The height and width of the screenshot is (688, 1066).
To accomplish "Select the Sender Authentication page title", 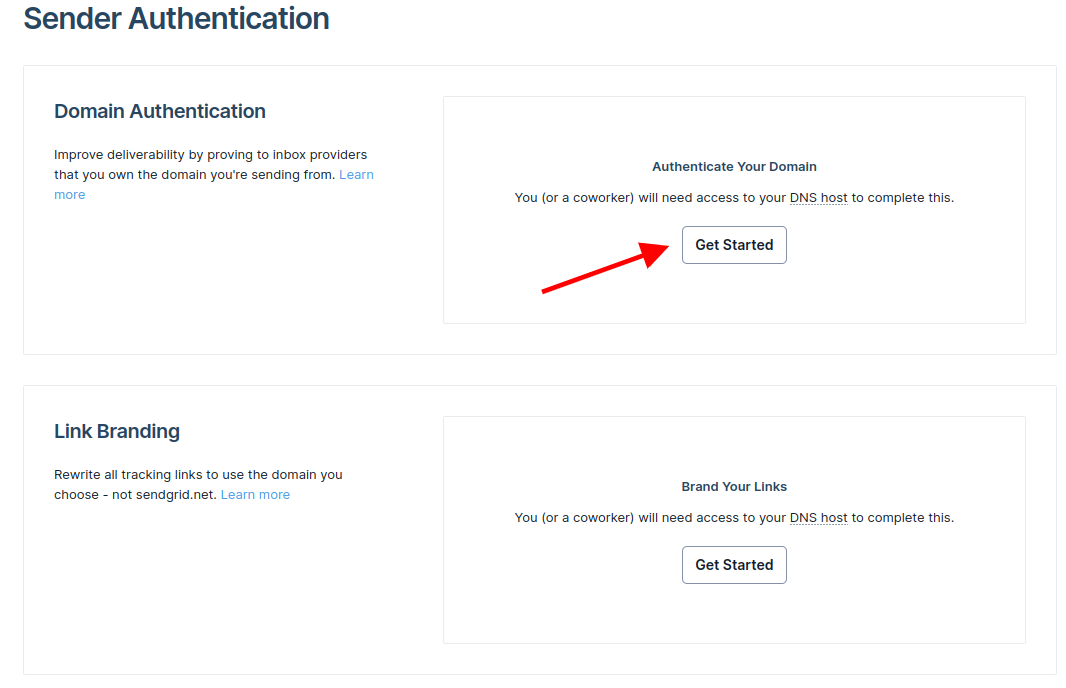I will click(176, 18).
